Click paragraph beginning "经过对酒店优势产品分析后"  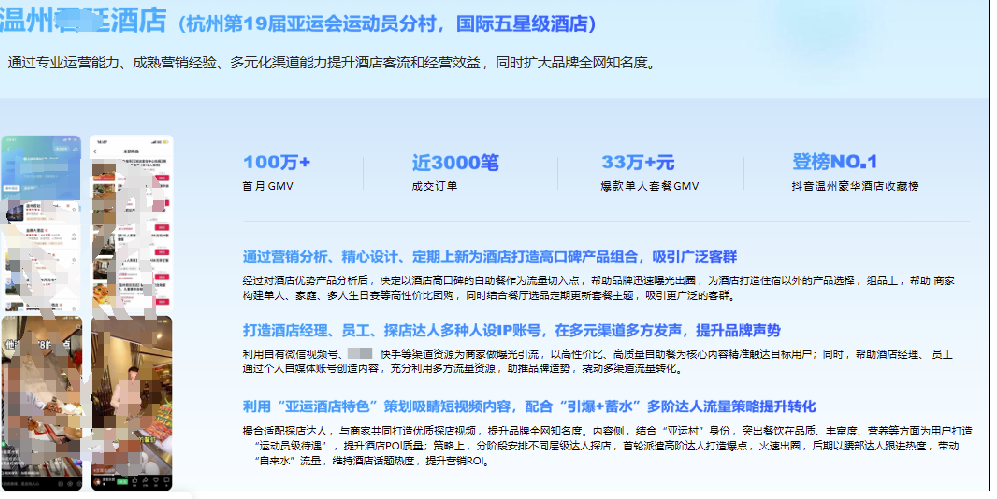point(598,288)
